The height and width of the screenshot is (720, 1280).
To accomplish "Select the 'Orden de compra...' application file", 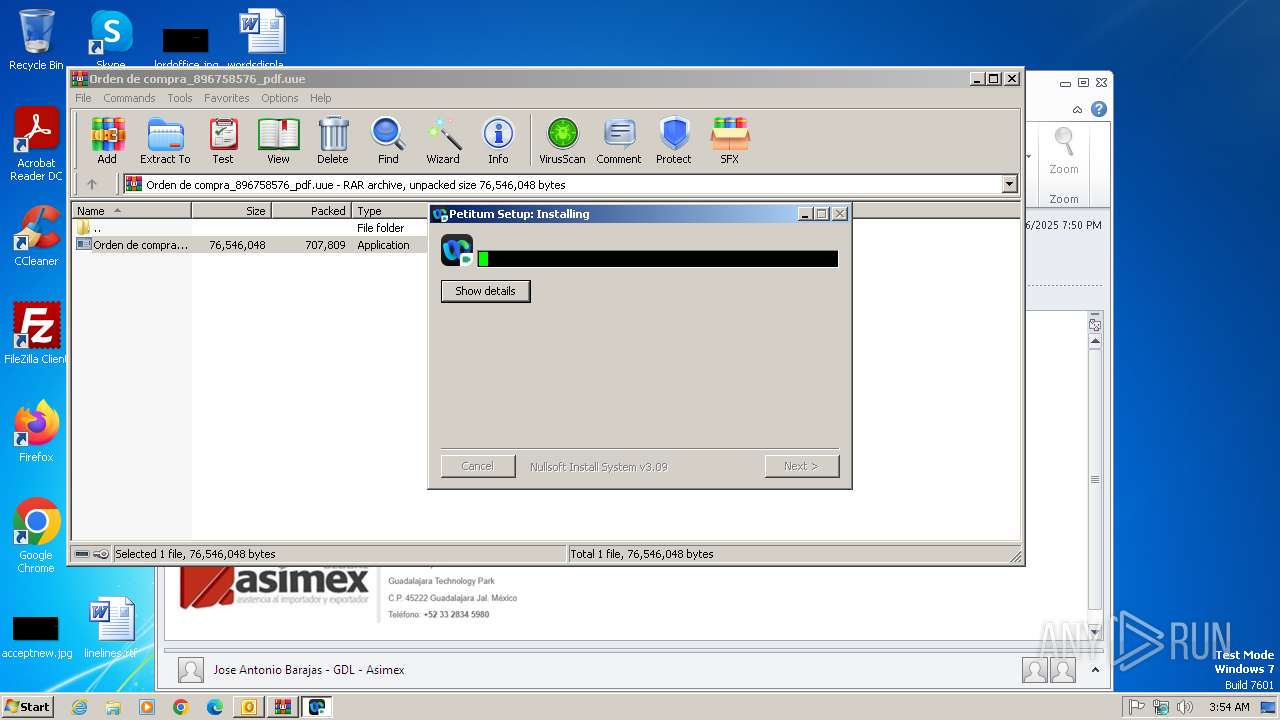I will coord(250,245).
